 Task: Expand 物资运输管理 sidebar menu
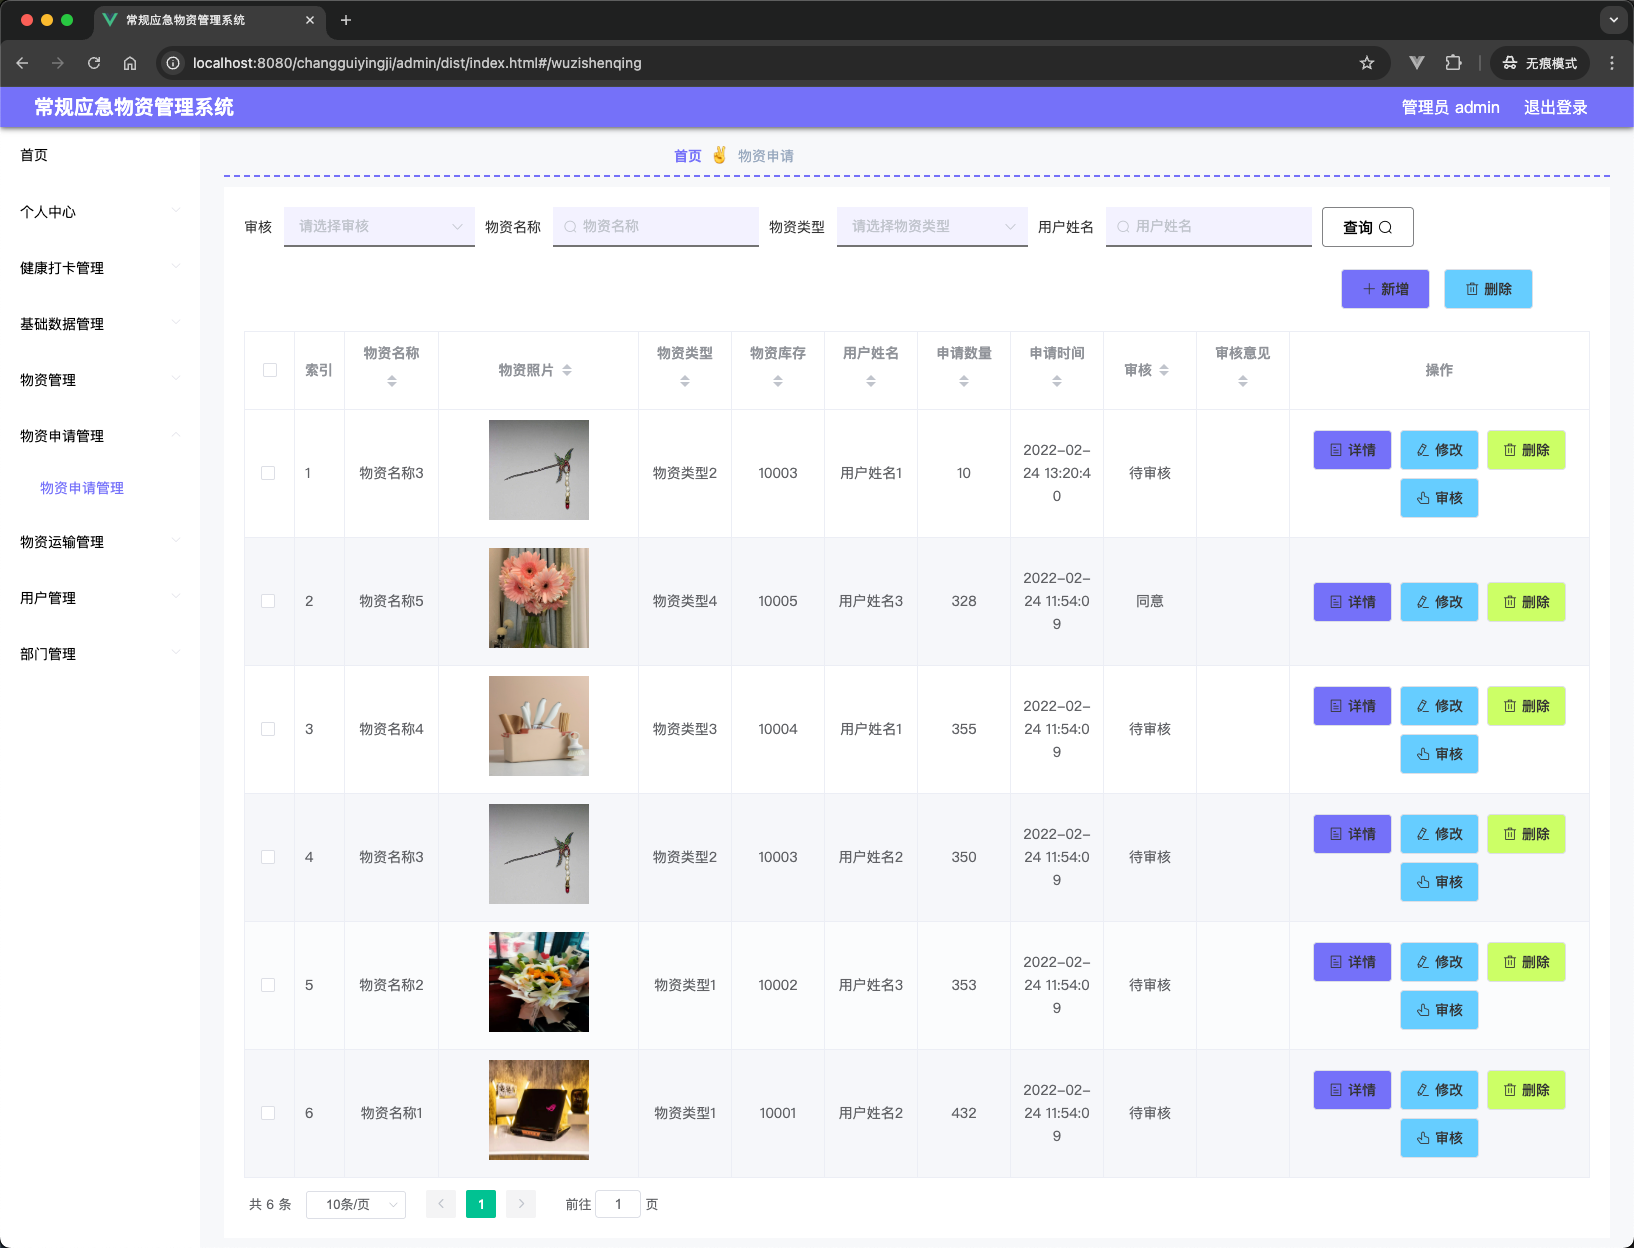(x=100, y=542)
